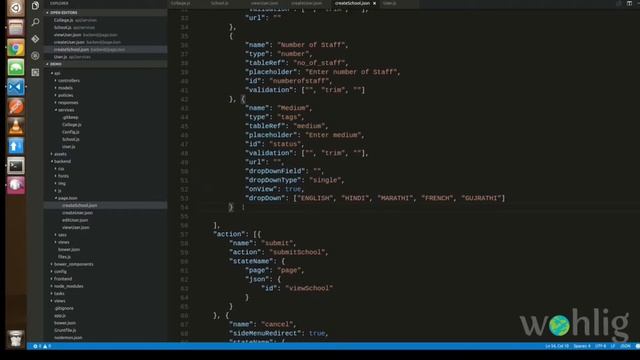Open Trash at bottom of dock

16,339
